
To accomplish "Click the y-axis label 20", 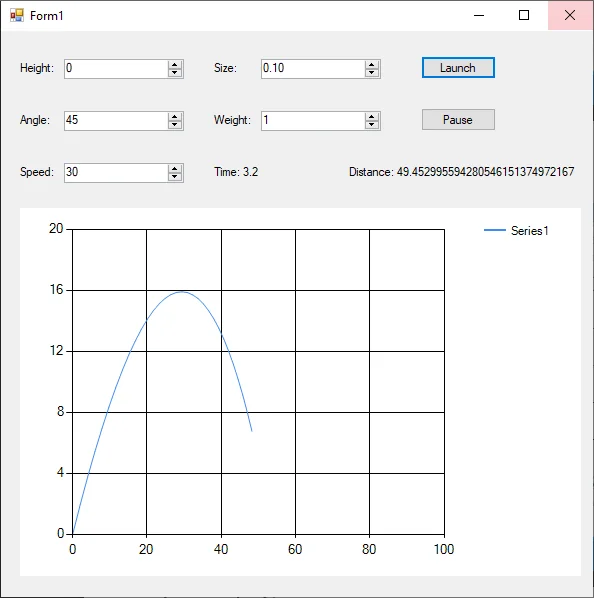I will (56, 229).
